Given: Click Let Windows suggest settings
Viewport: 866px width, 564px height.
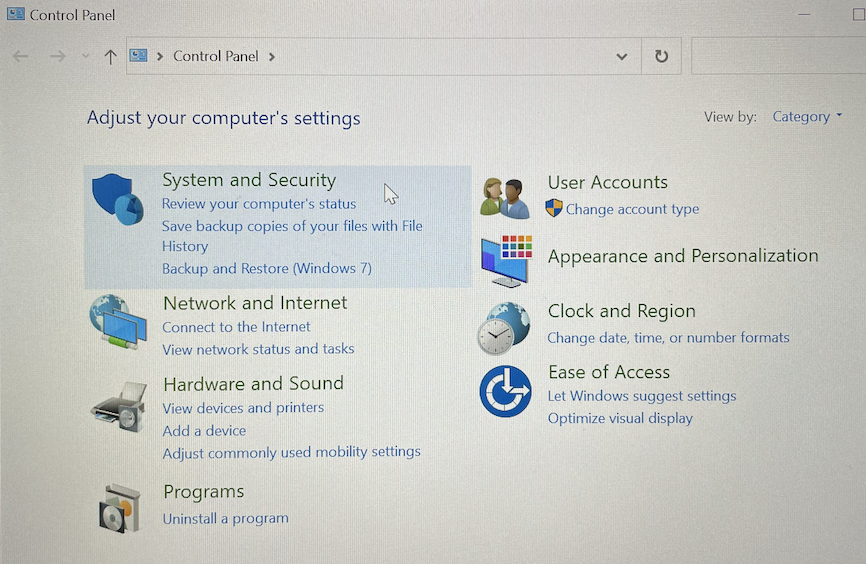Looking at the screenshot, I should coord(642,396).
